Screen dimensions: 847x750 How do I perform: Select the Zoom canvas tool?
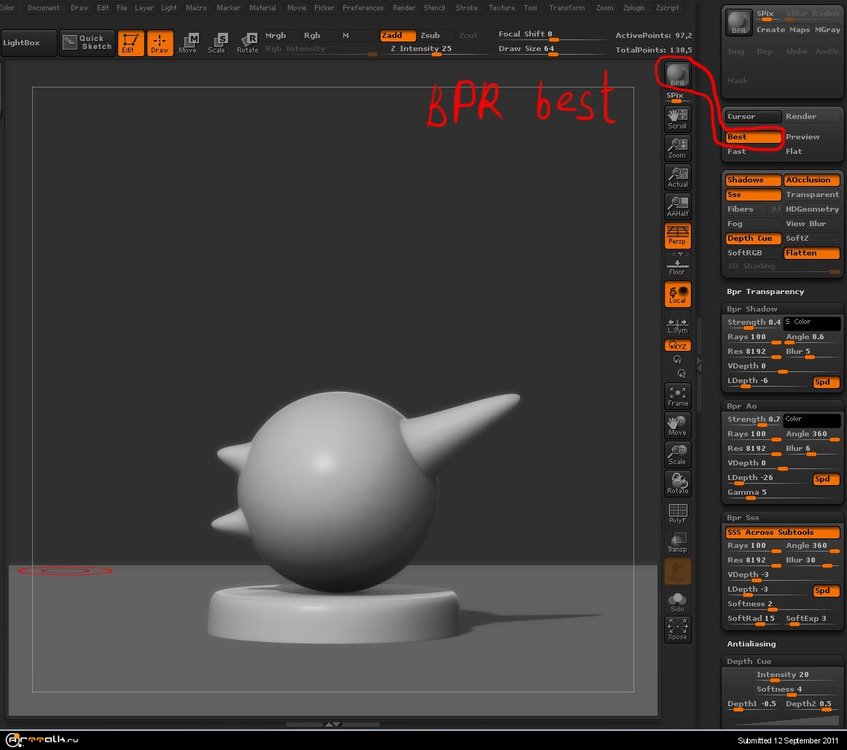(677, 148)
